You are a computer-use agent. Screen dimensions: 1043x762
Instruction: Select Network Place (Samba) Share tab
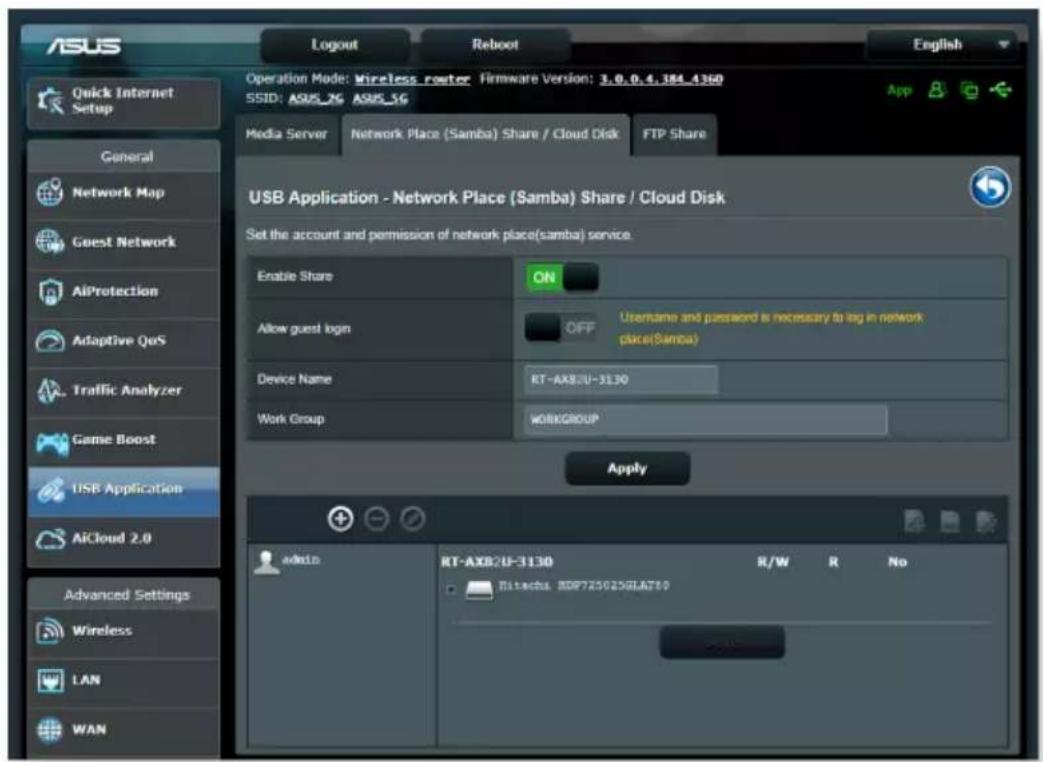pyautogui.click(x=485, y=134)
